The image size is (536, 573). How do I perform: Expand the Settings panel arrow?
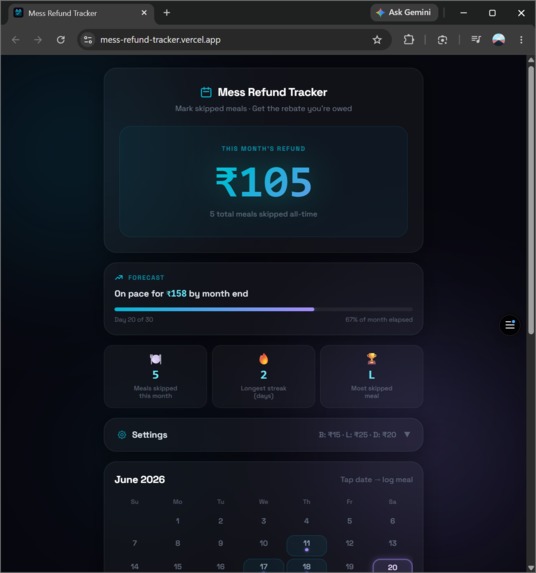[407, 435]
